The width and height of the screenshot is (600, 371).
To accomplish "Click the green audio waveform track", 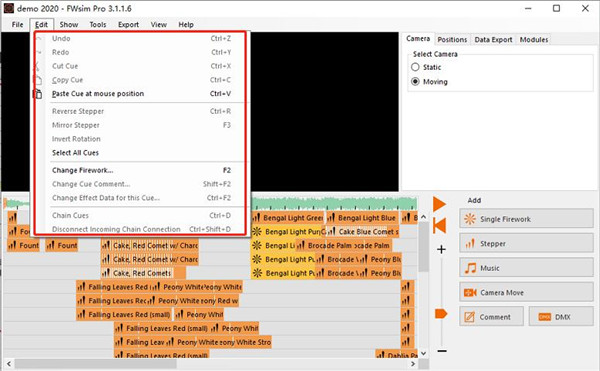I will coord(334,203).
